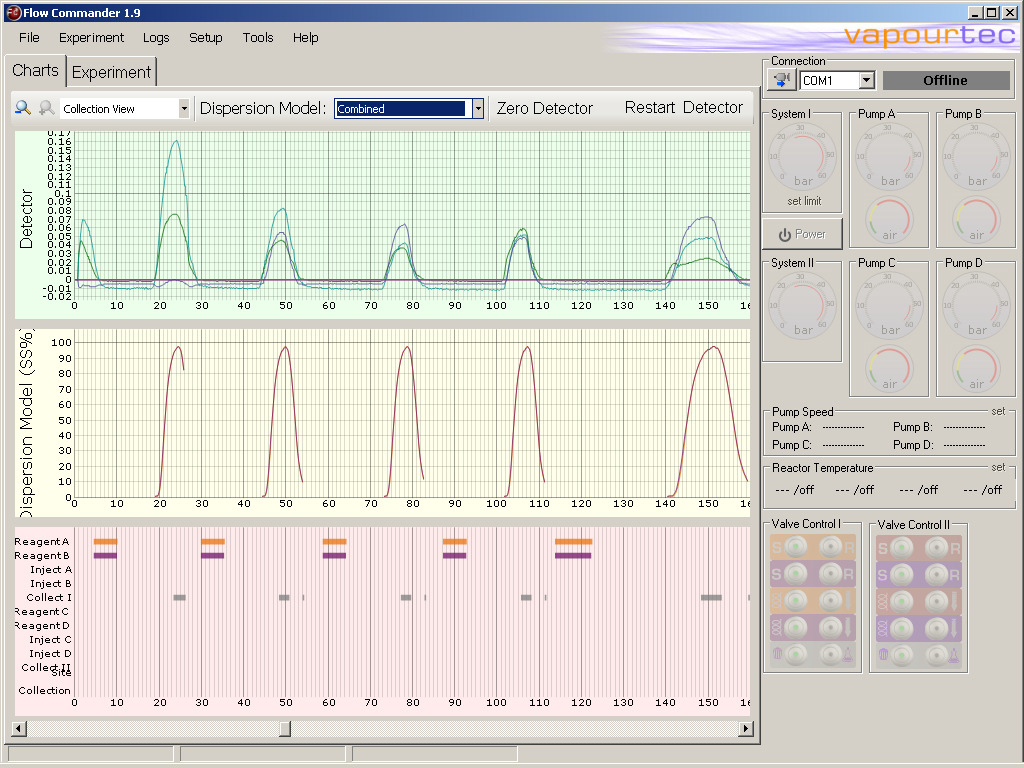Image resolution: width=1024 pixels, height=768 pixels.
Task: Open the Tools menu
Action: 257,37
